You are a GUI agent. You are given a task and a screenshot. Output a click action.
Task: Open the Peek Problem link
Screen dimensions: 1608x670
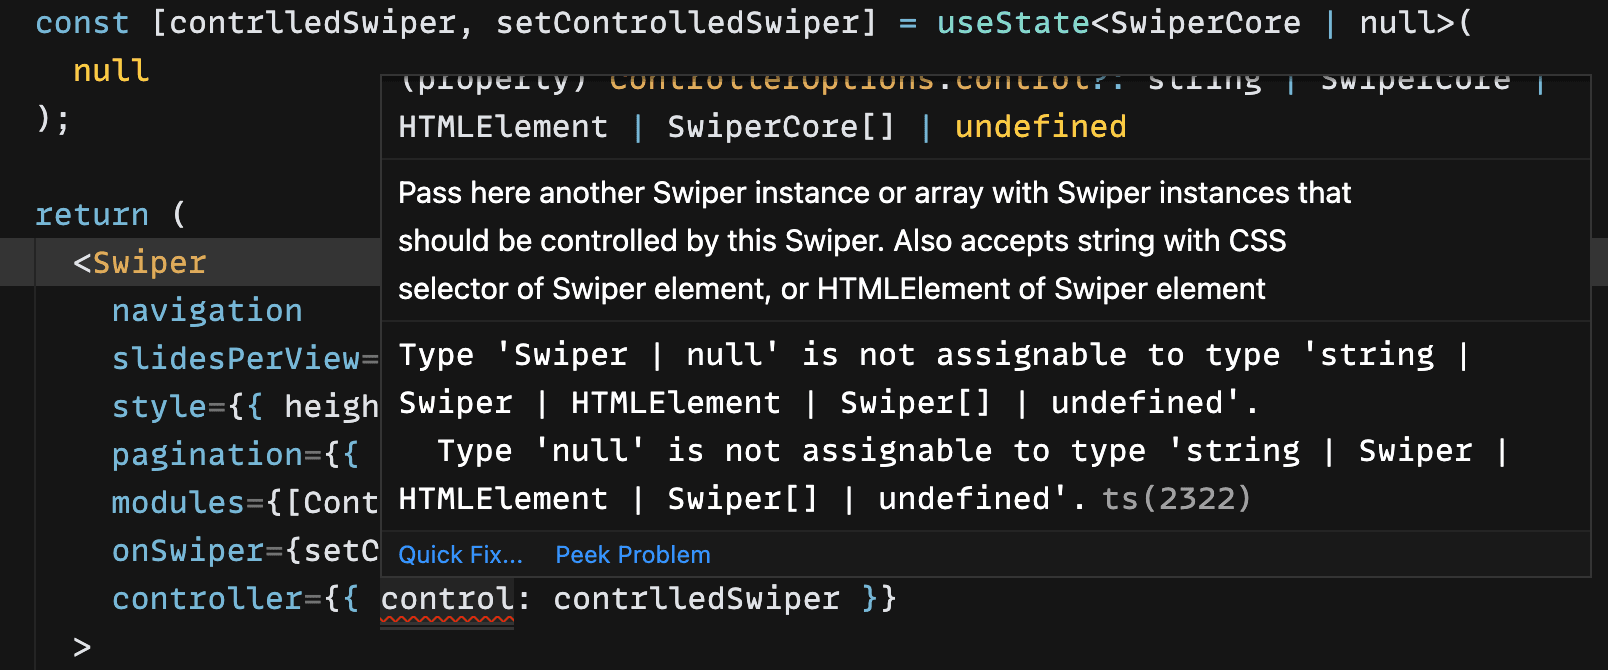[x=633, y=555]
